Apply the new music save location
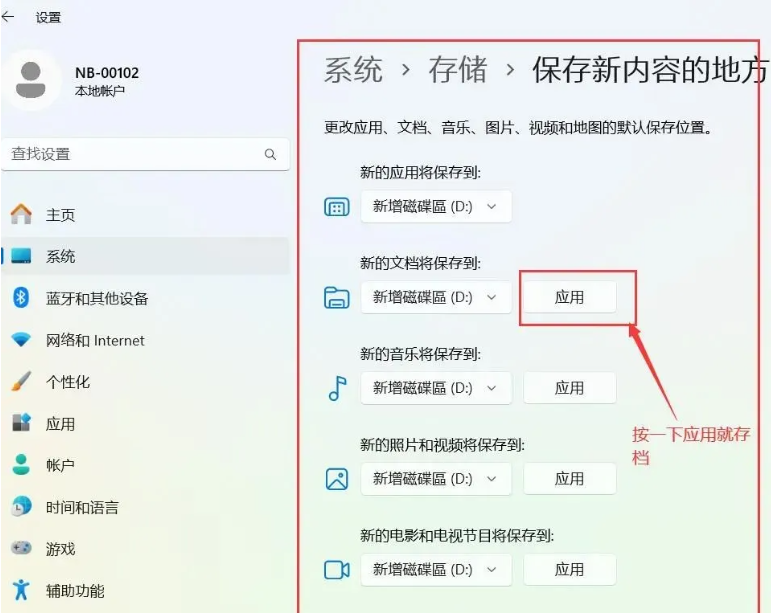 (569, 388)
